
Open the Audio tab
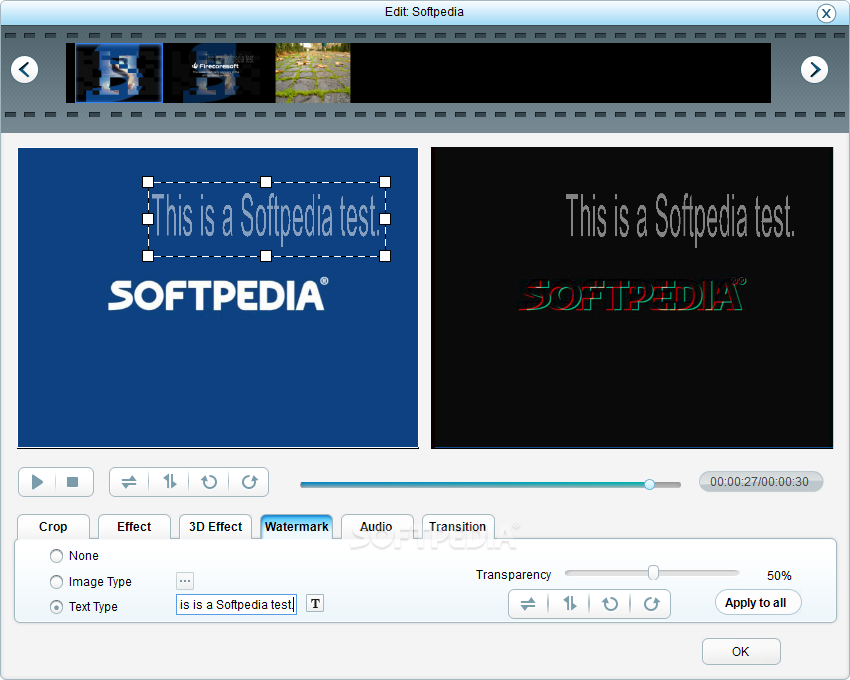click(376, 527)
